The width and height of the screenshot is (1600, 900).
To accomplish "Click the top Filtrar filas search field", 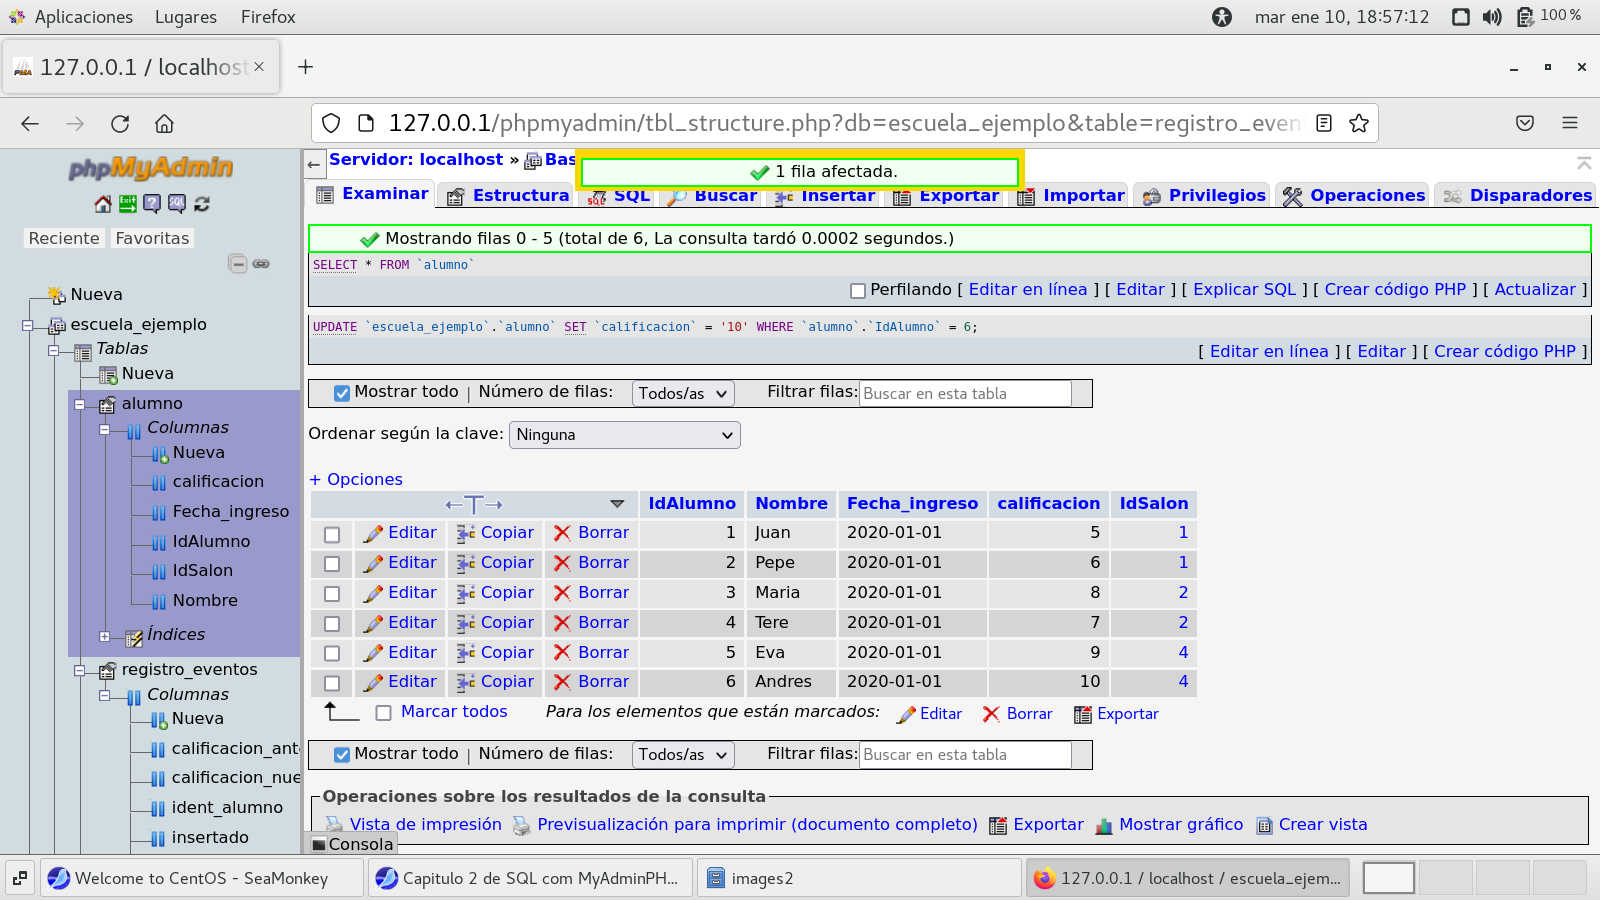I will click(x=965, y=394).
